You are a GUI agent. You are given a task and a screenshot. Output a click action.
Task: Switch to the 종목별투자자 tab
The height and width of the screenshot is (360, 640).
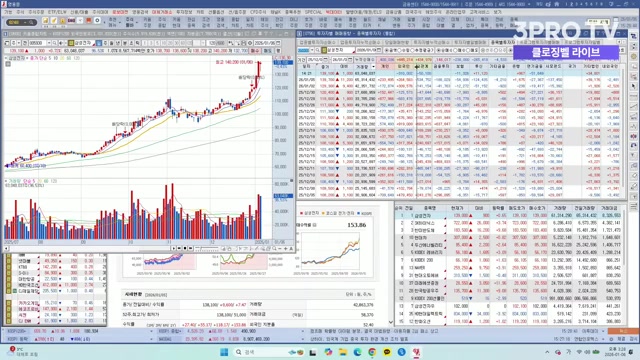click(x=503, y=42)
